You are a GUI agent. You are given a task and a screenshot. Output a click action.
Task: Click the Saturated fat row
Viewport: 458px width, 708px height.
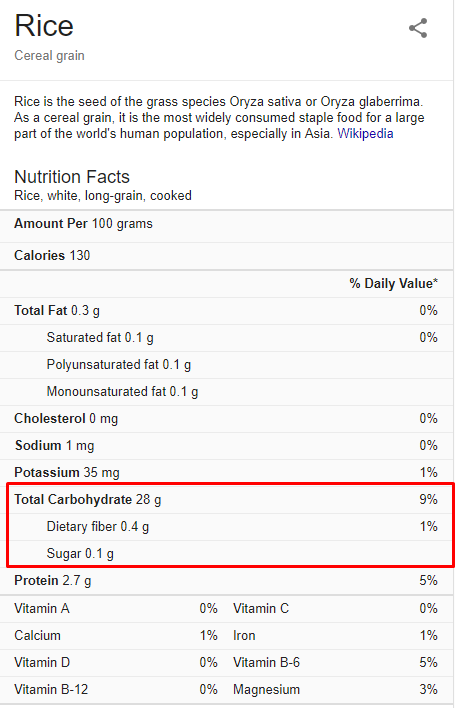(x=227, y=338)
